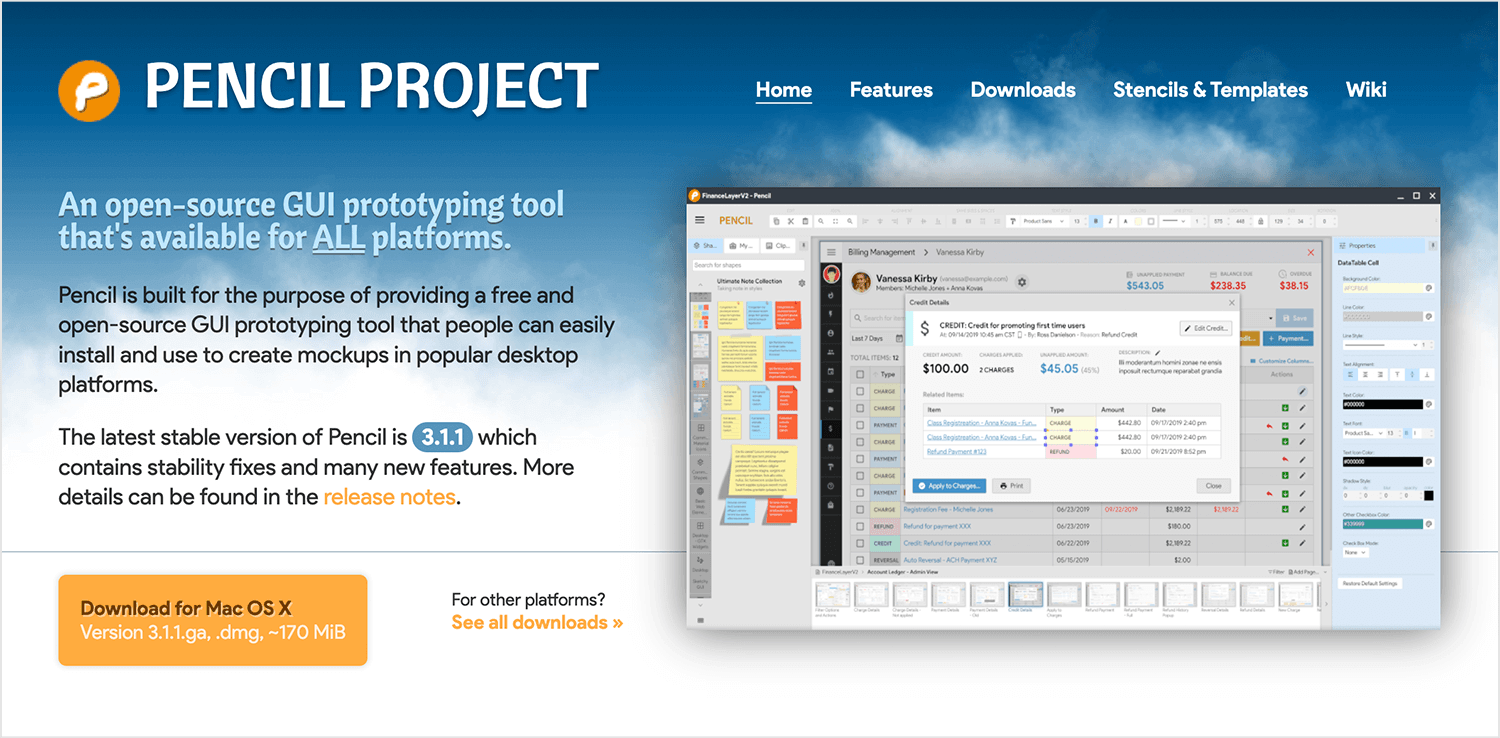The image size is (1500, 738).
Task: Open the Text Font dropdown in Properties panel
Action: pos(1364,433)
